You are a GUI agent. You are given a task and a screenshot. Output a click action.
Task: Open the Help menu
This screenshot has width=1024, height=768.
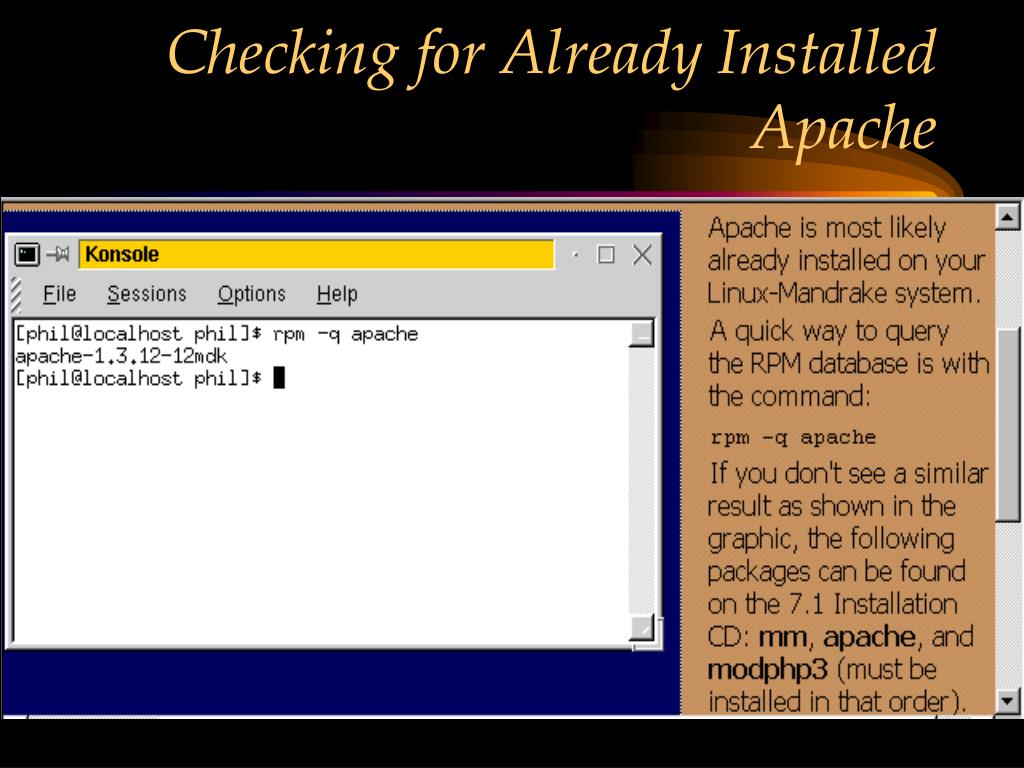click(x=337, y=294)
